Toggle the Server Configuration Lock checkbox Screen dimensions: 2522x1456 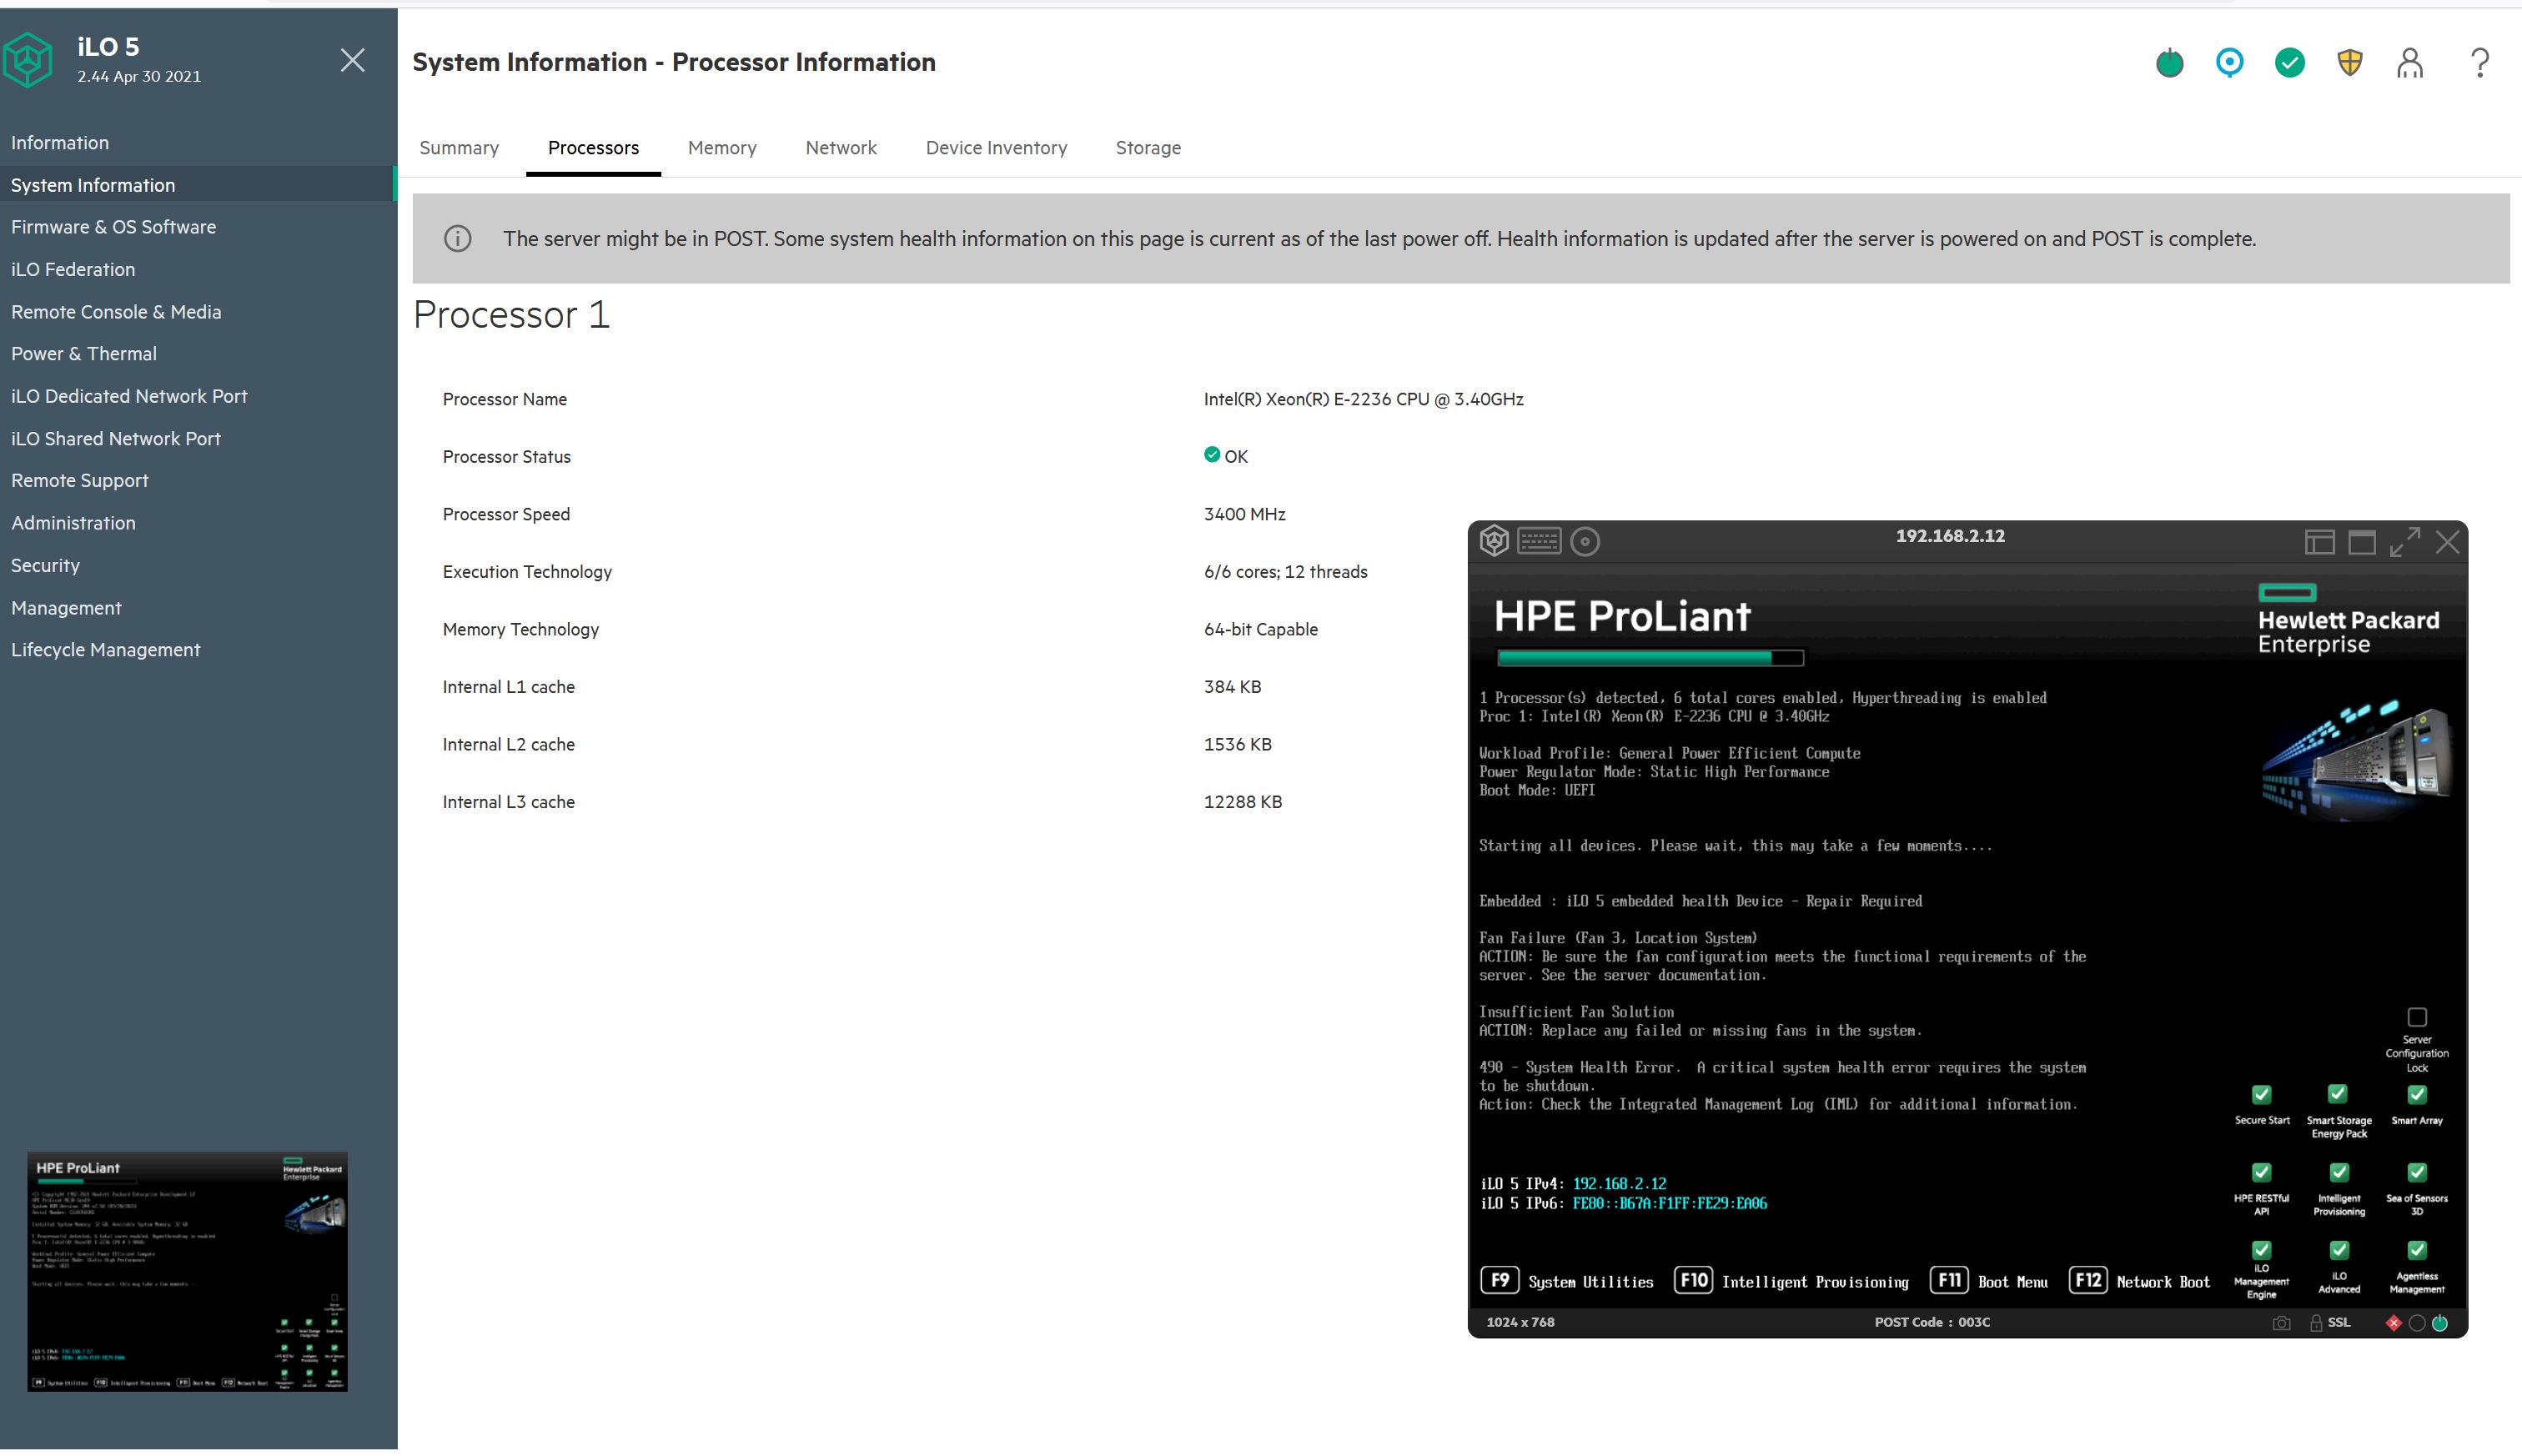2417,1017
